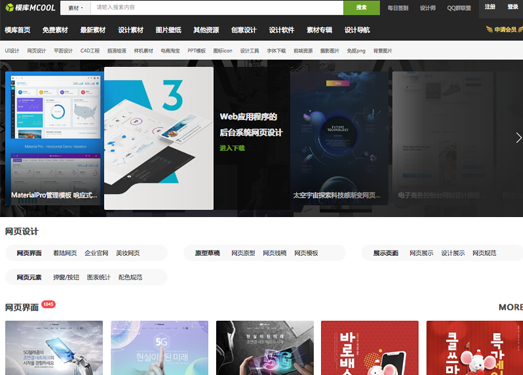The image size is (523, 375).
Task: Open the MaterialPro管理模板 carousel slide
Action: 54,138
